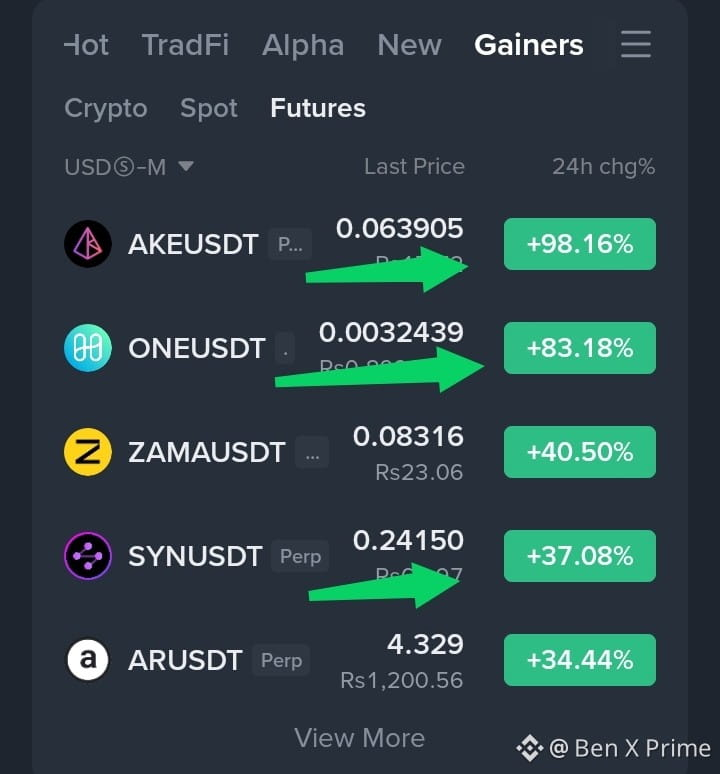
Task: Tap the +83.18% change badge
Action: click(x=580, y=348)
